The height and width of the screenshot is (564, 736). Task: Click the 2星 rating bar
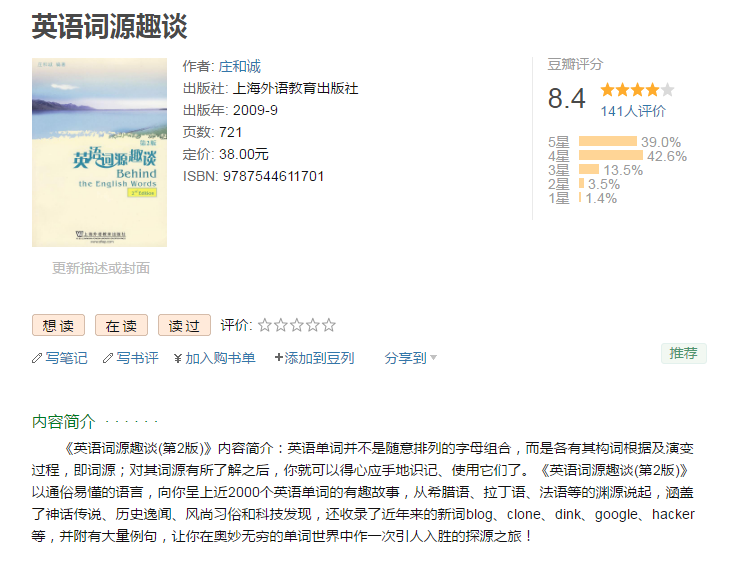pyautogui.click(x=581, y=183)
